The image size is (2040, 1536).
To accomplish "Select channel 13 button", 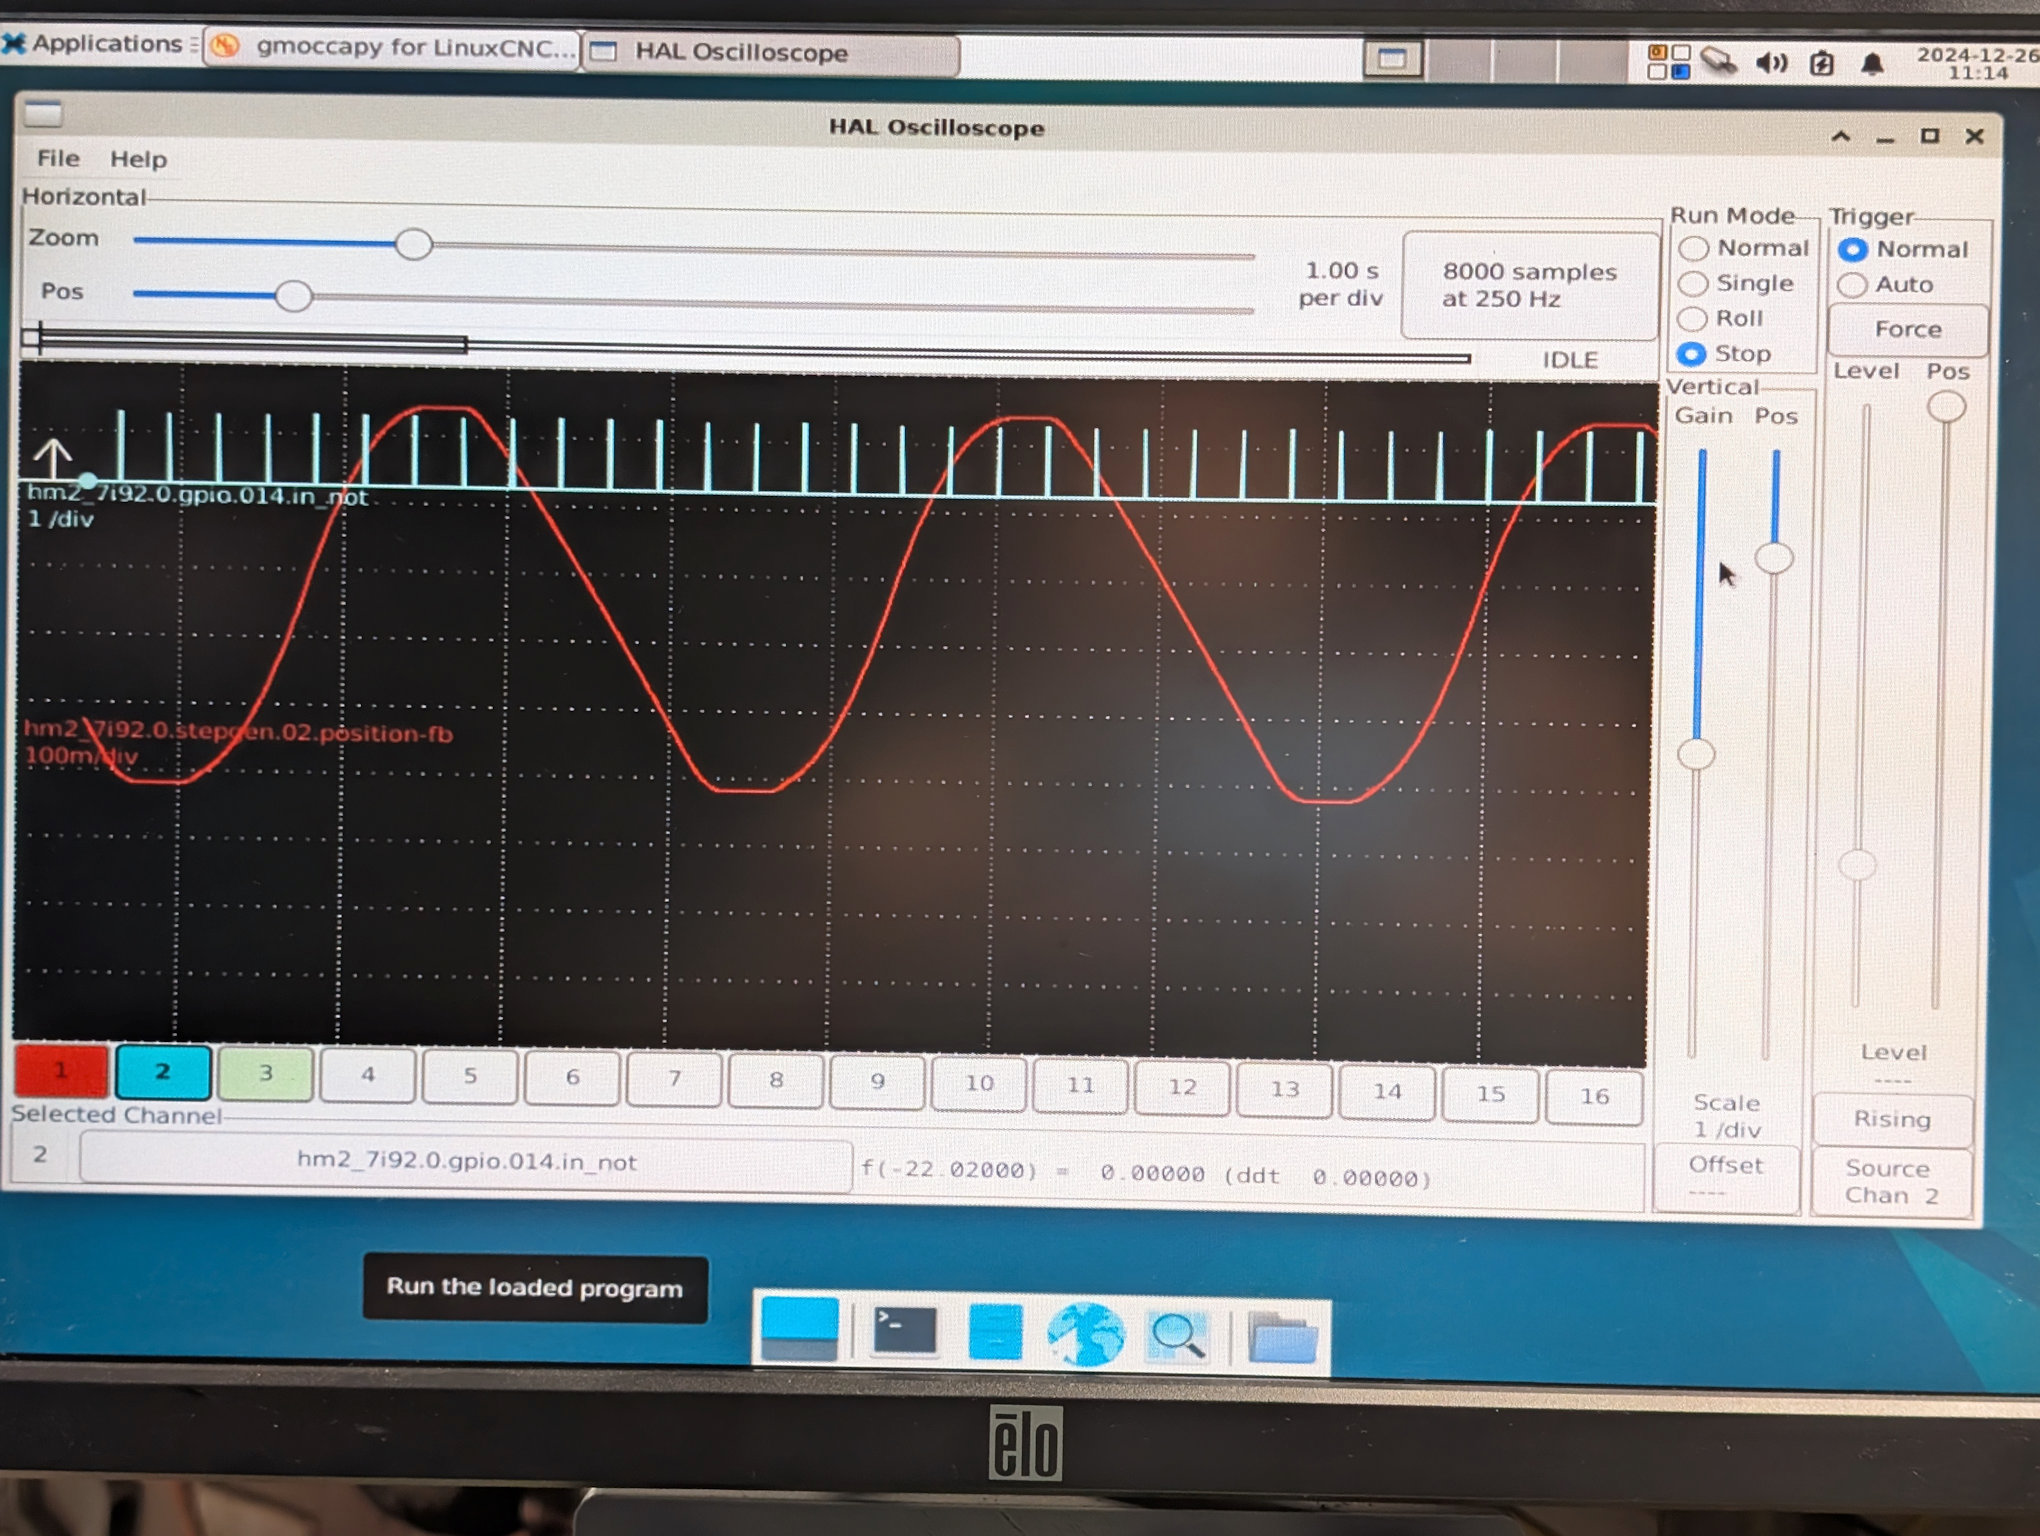I will coord(1285,1090).
